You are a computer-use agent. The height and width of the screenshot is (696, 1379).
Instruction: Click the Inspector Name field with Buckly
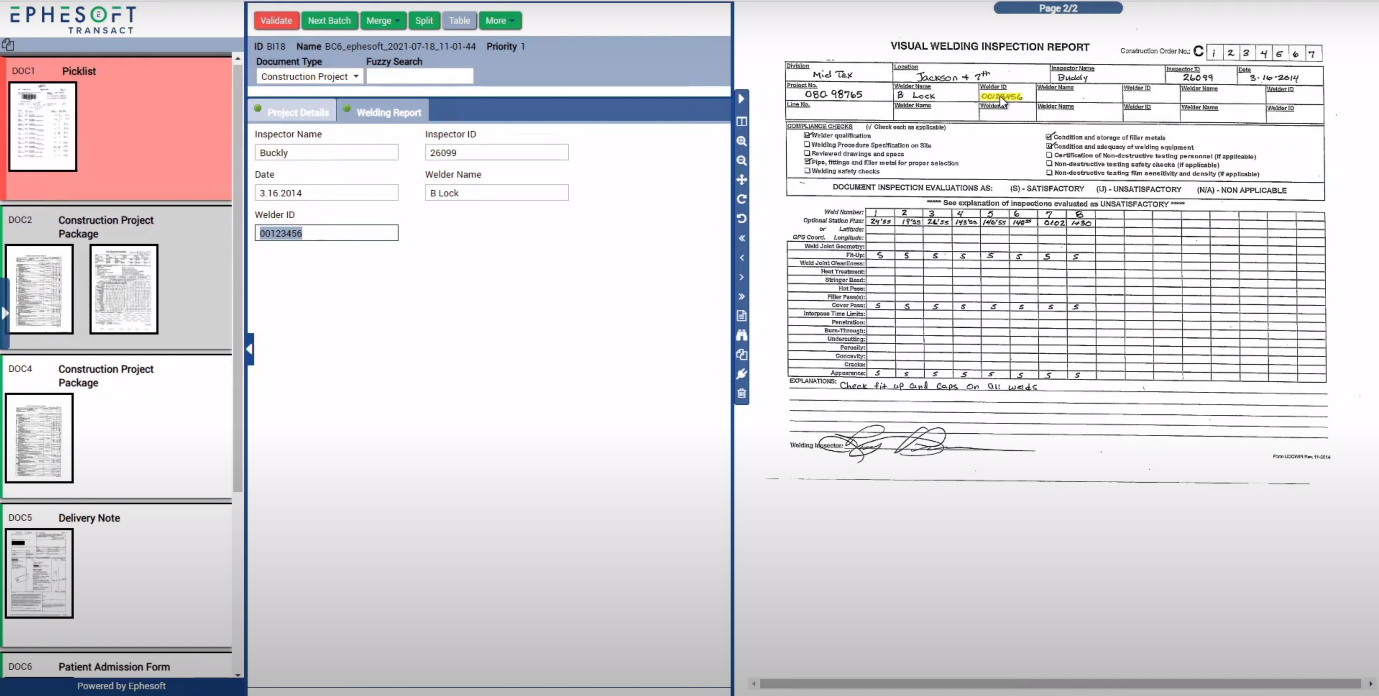tap(327, 152)
